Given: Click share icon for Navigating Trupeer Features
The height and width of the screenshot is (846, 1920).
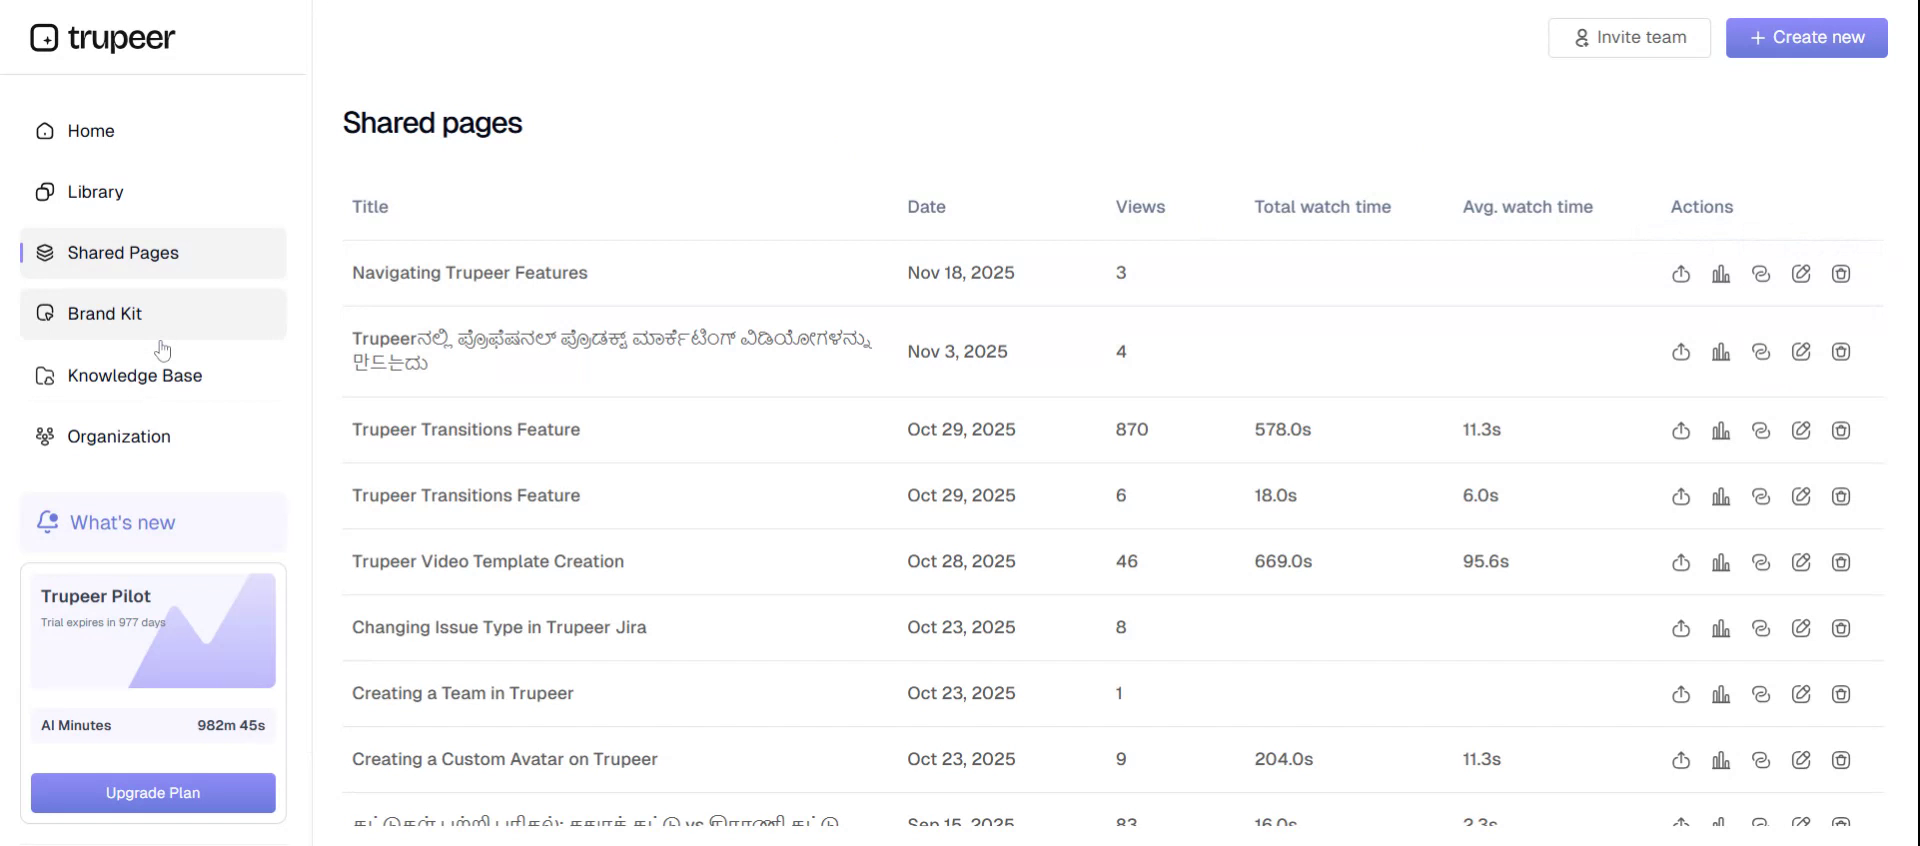Looking at the screenshot, I should click(1681, 274).
